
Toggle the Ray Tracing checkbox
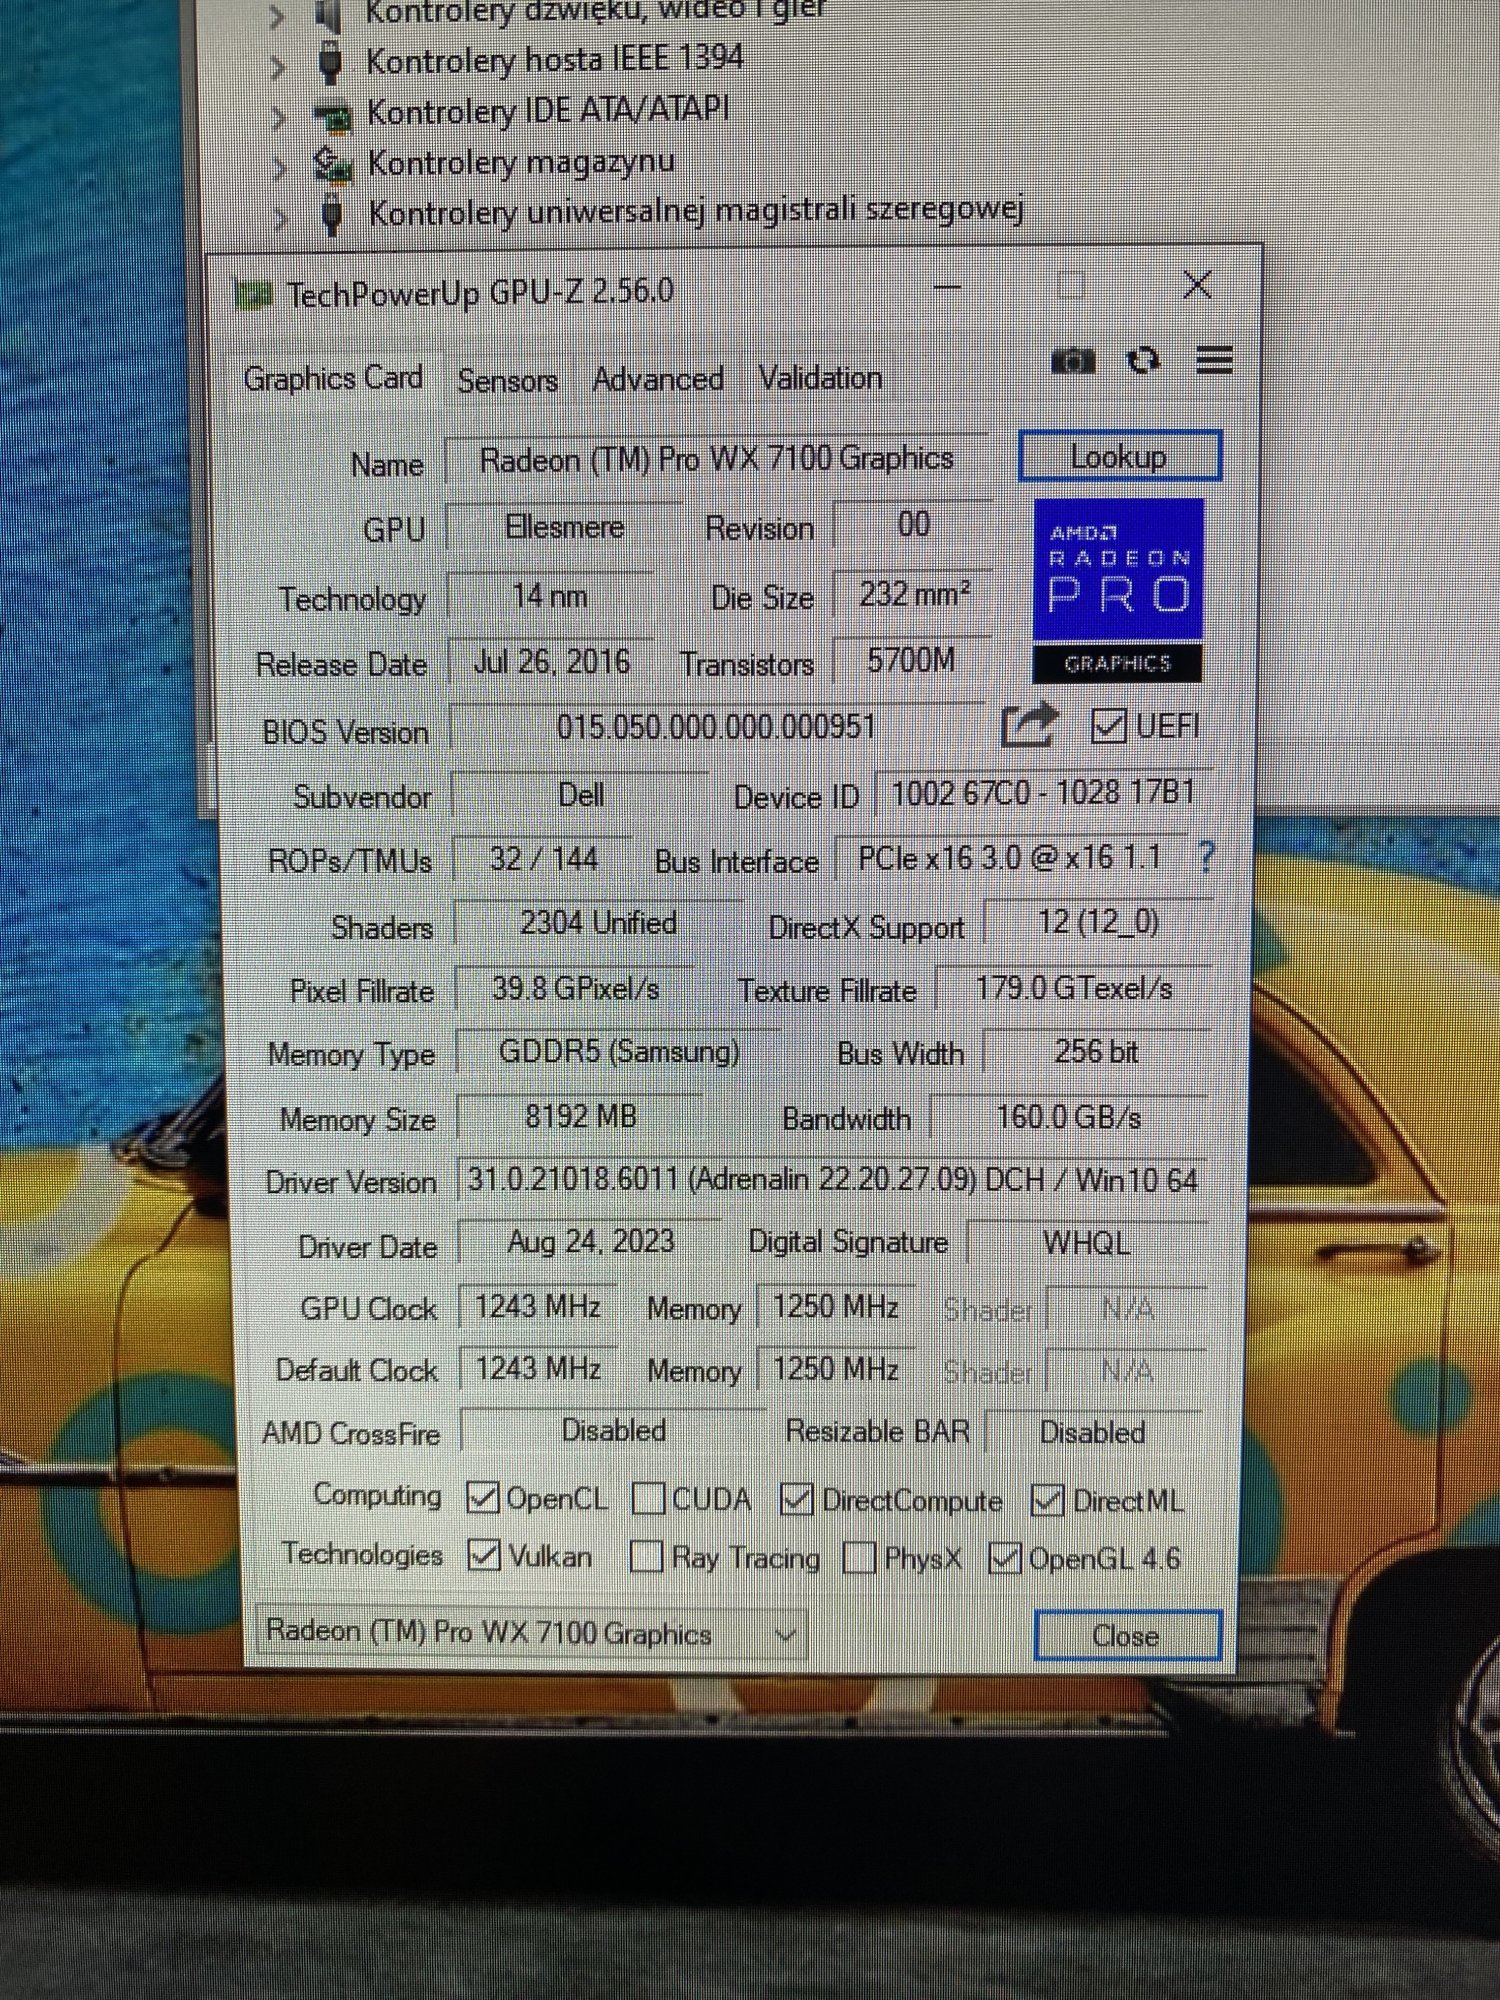pos(645,1557)
